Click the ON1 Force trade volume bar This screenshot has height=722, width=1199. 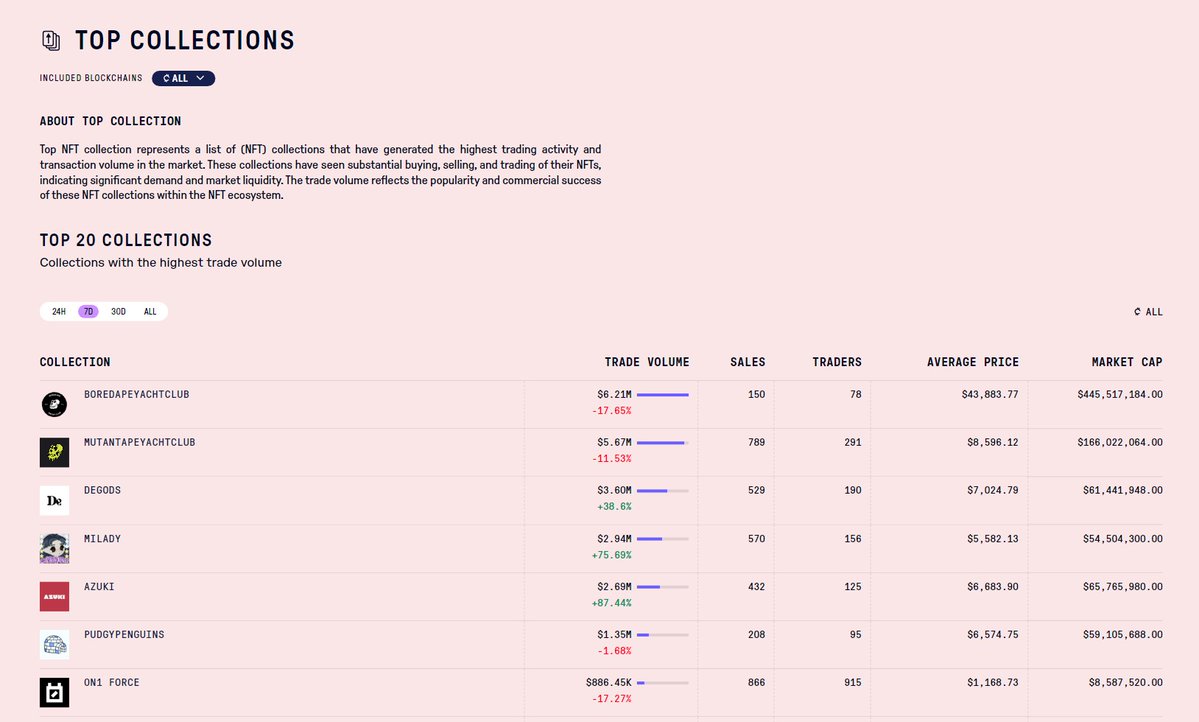[x=663, y=683]
